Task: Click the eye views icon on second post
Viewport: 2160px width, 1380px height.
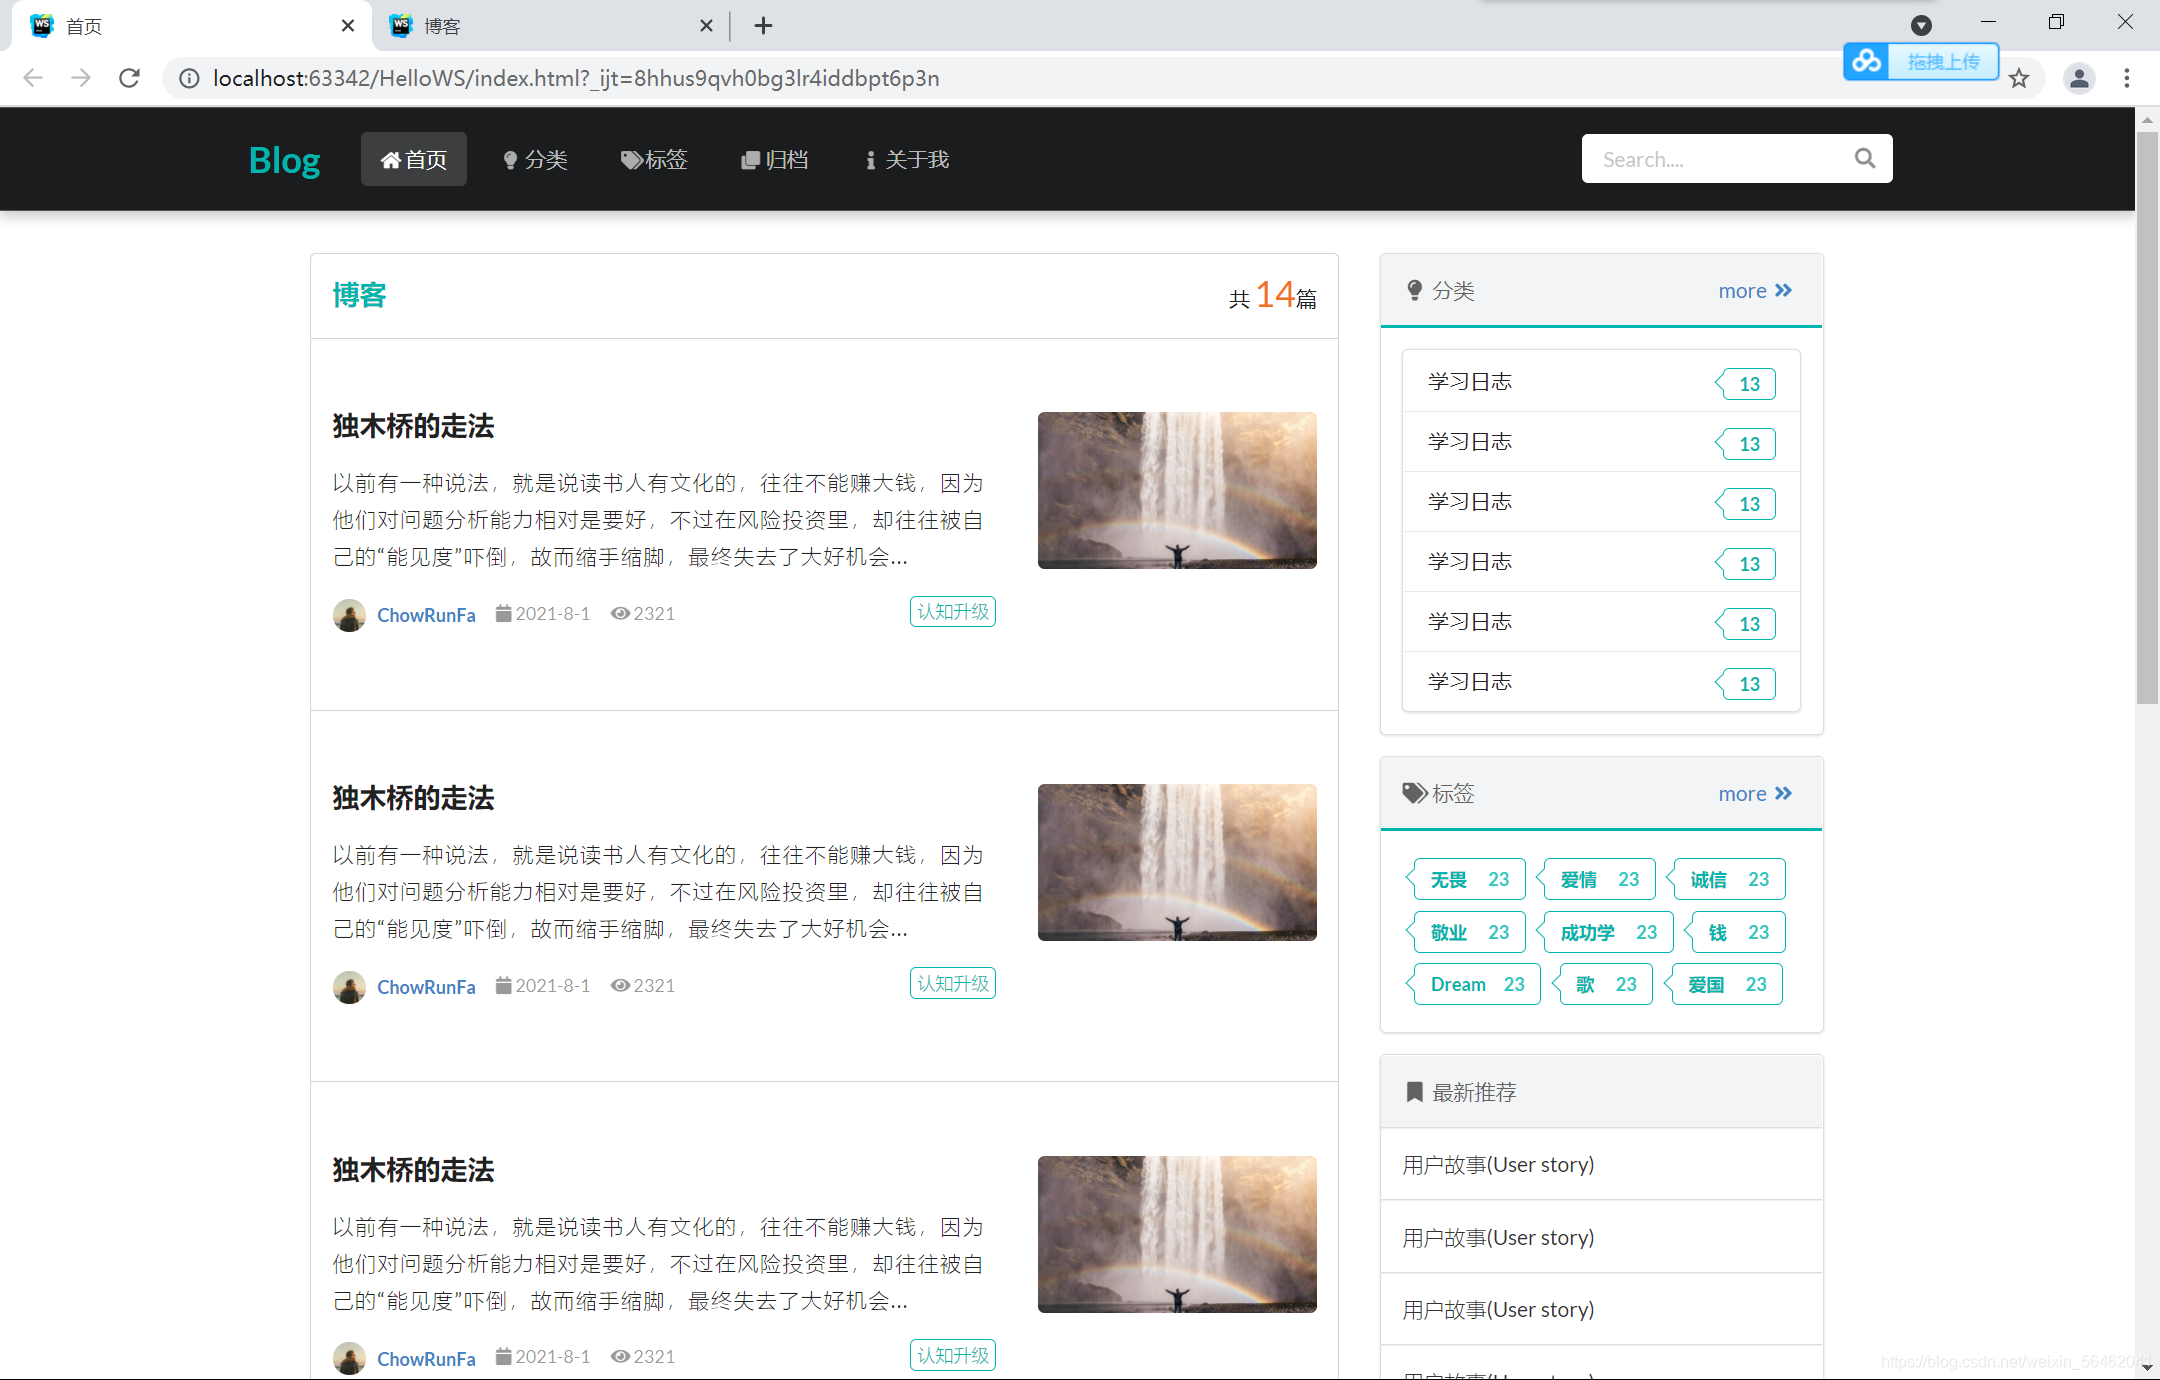Action: 620,985
